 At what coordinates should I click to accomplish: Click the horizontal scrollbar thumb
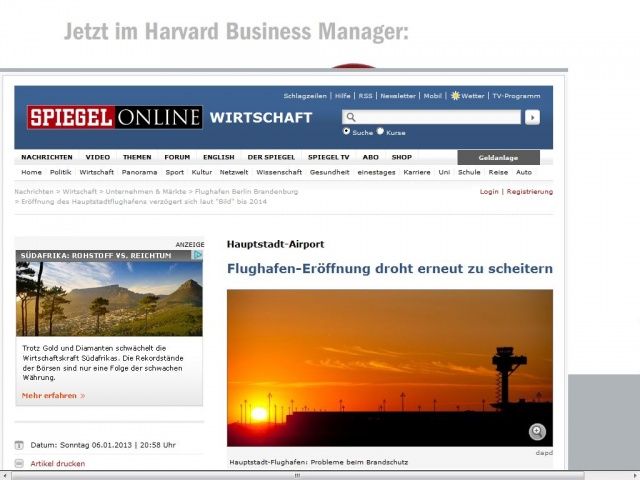(298, 476)
